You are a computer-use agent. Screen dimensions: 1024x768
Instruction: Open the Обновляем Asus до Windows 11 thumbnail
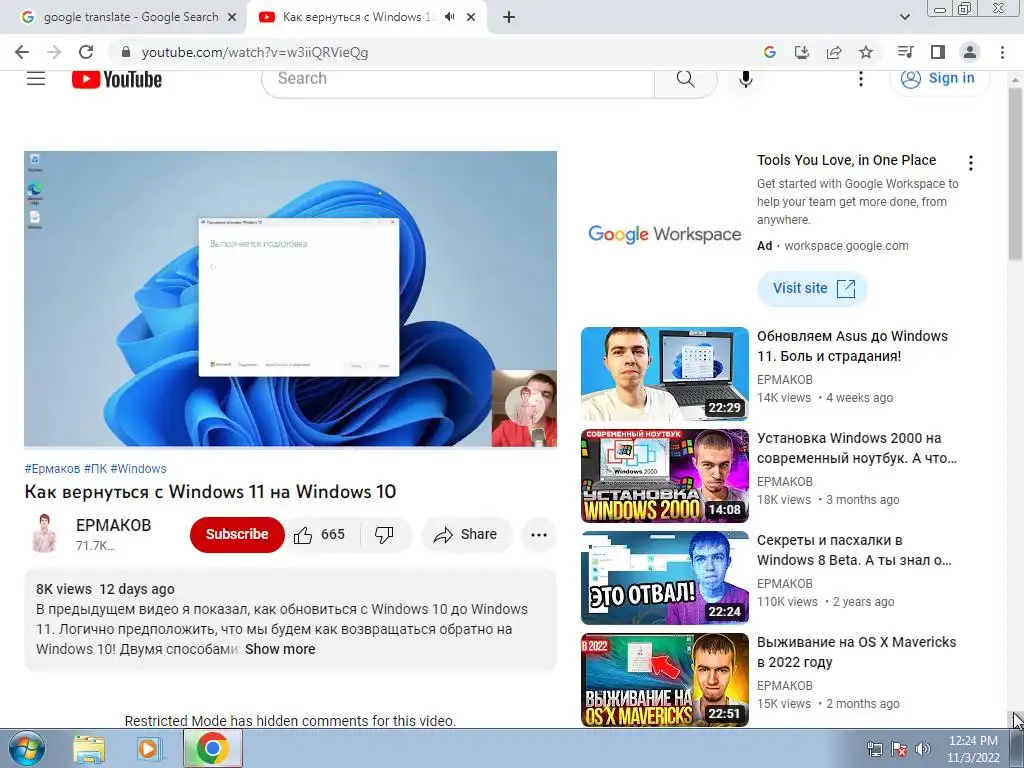[665, 374]
